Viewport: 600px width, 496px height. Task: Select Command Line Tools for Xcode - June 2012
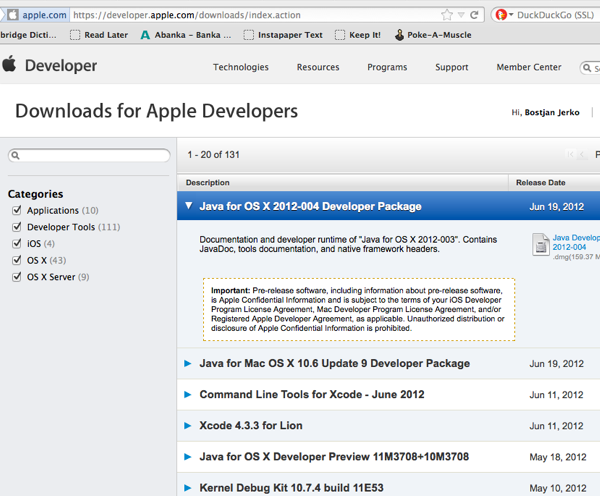312,394
